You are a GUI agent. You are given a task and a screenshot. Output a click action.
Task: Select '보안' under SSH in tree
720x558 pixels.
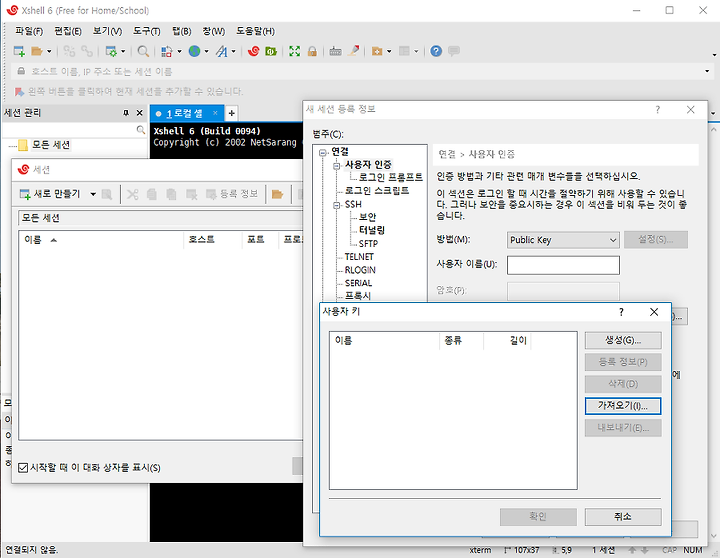point(367,217)
